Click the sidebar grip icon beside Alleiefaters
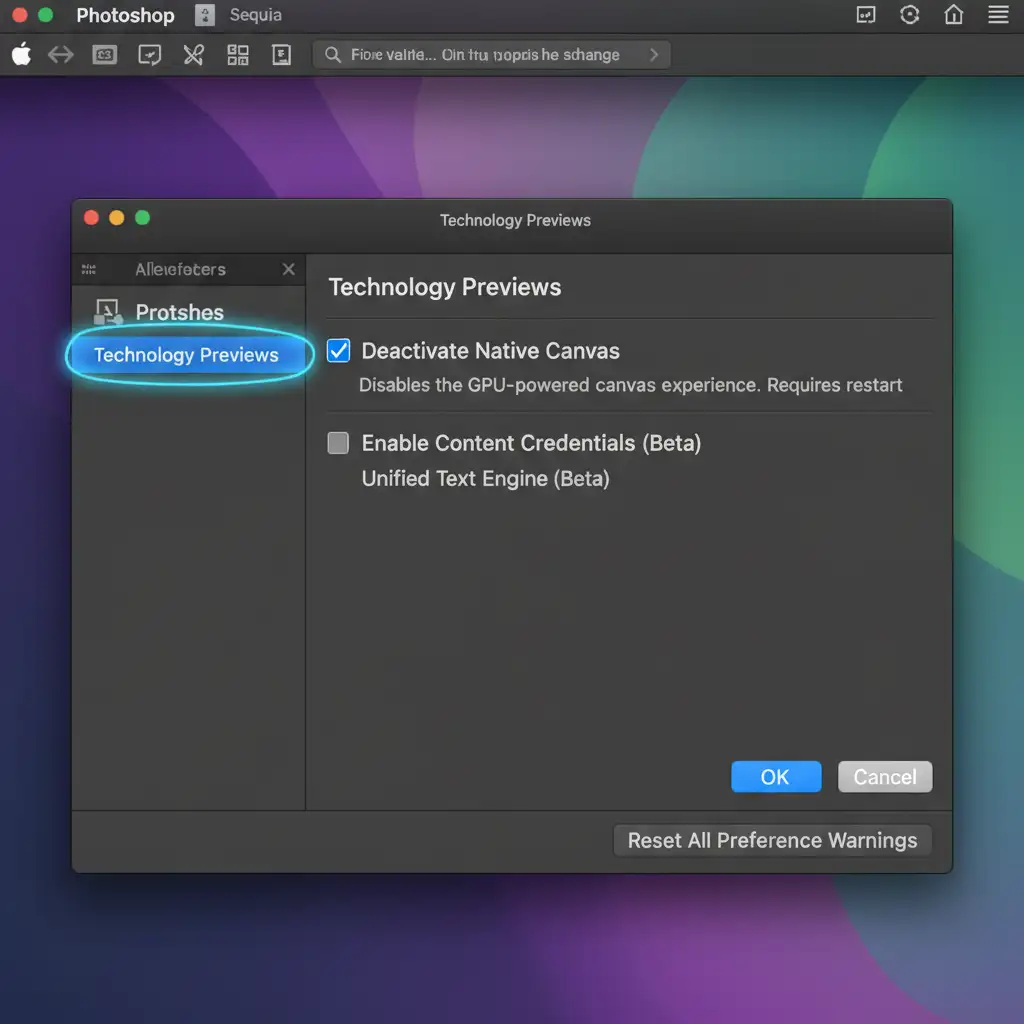1024x1024 pixels. tap(89, 269)
